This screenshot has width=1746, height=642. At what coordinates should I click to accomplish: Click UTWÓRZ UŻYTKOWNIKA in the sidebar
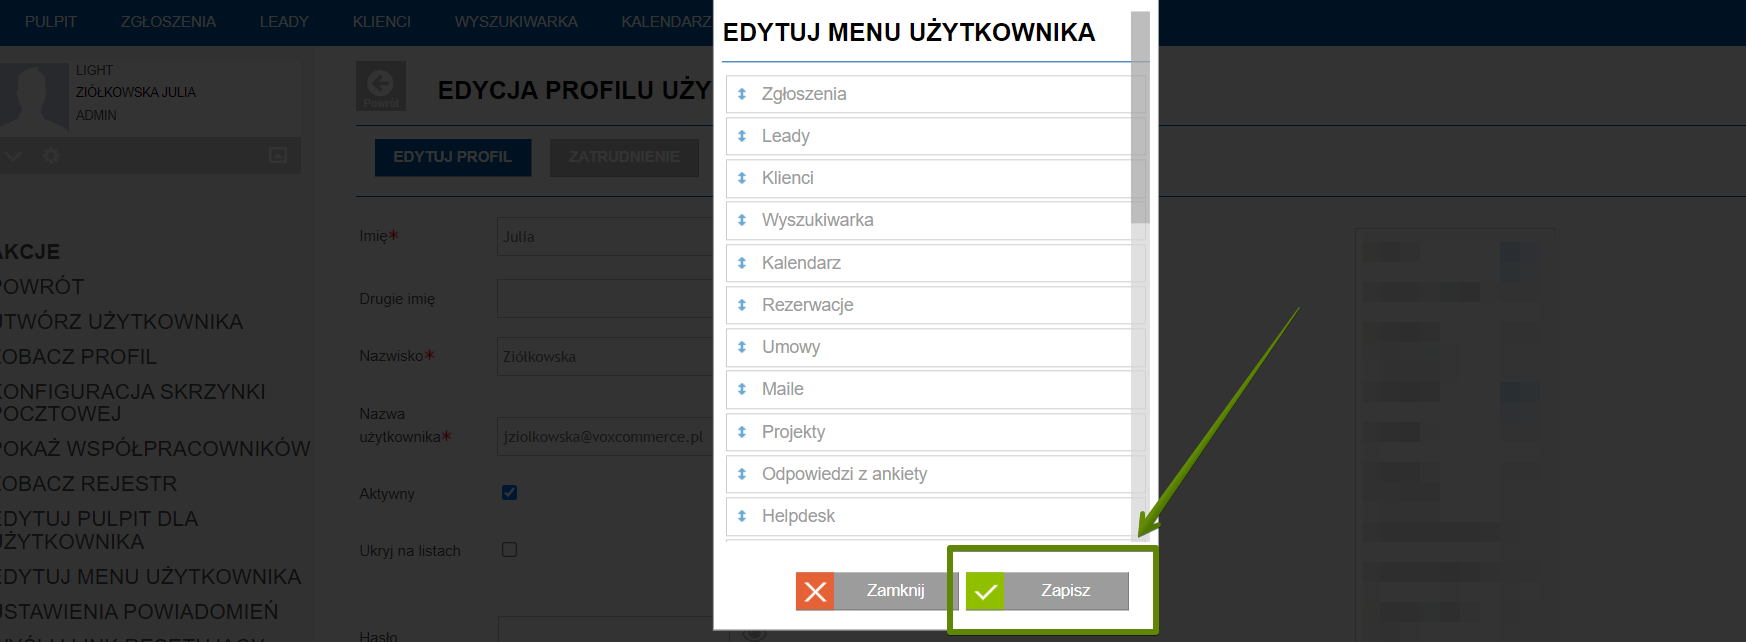pos(121,322)
